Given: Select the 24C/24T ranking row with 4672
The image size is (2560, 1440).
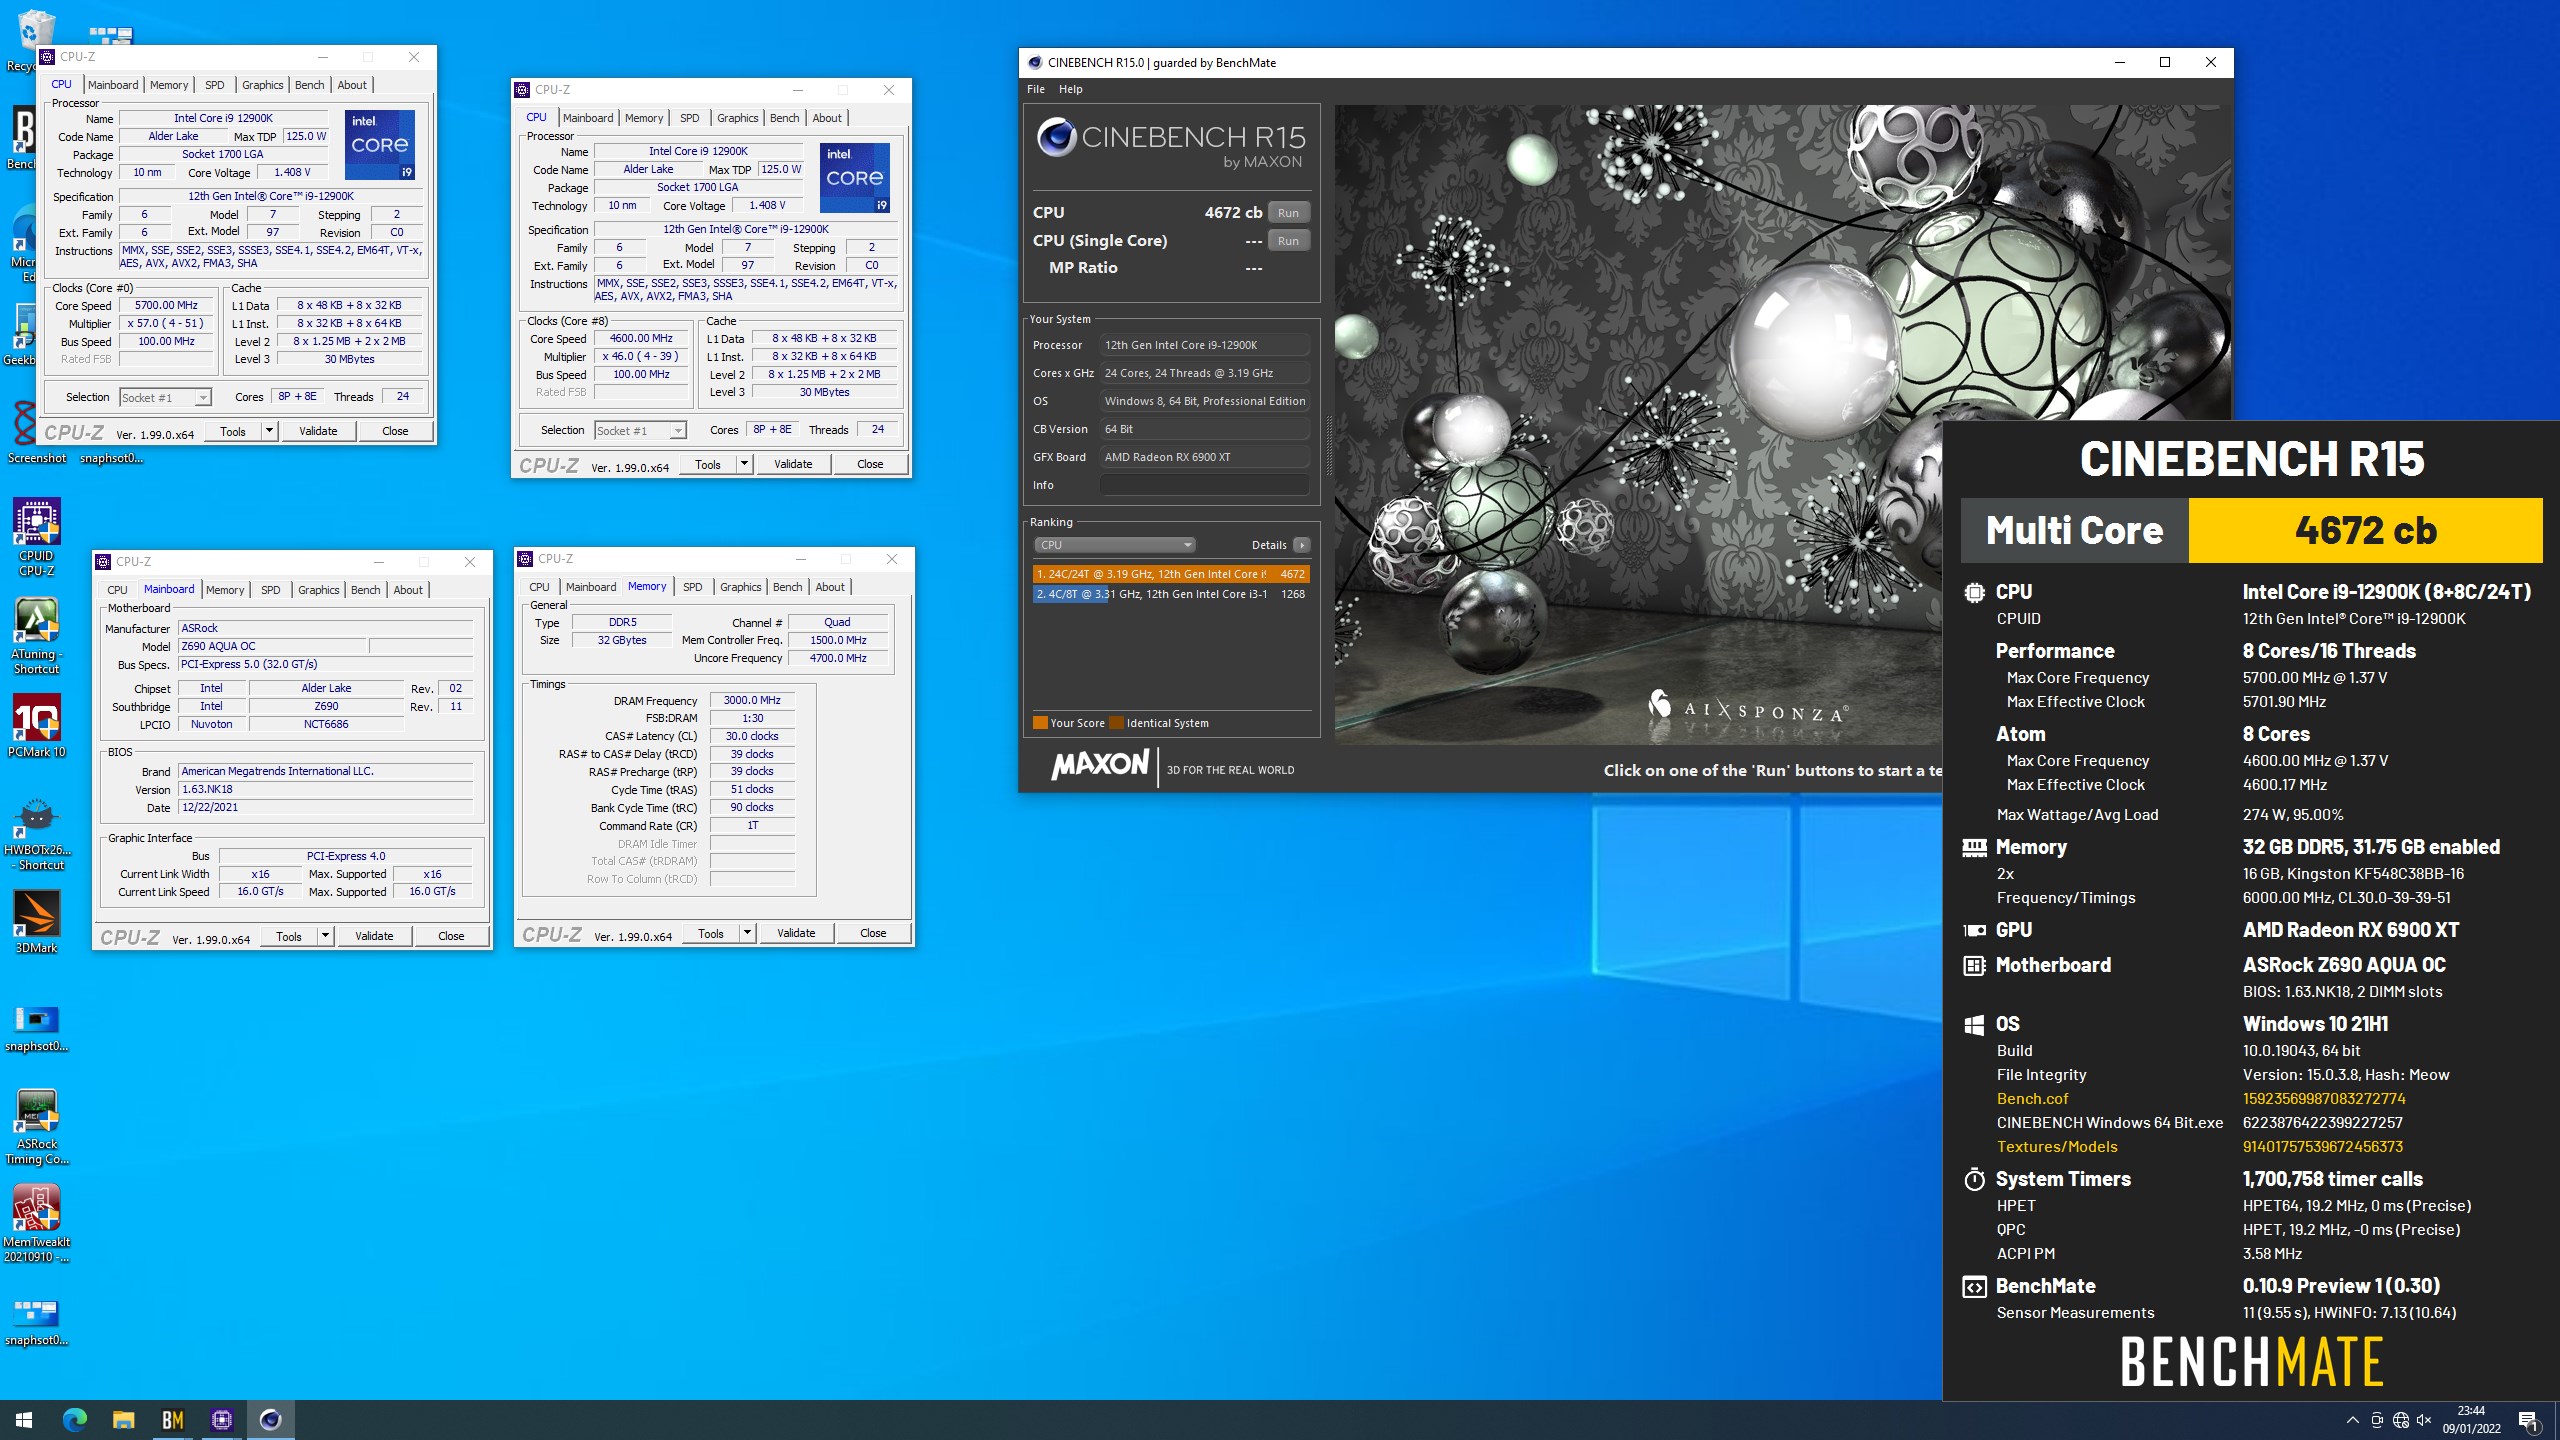Looking at the screenshot, I should tap(1171, 574).
